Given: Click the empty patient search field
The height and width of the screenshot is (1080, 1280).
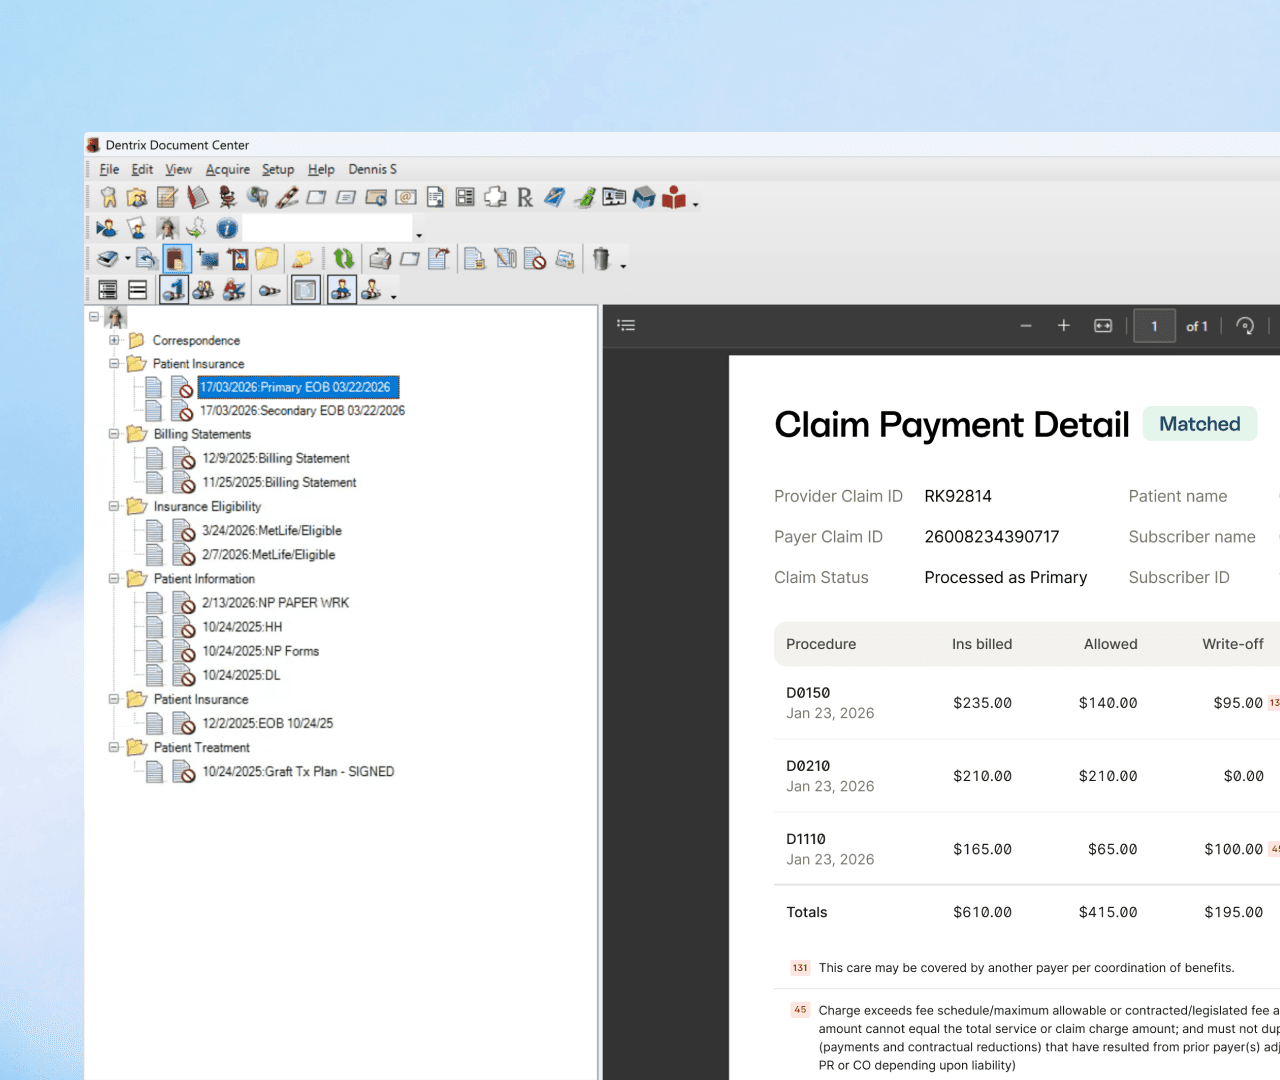Looking at the screenshot, I should (327, 229).
